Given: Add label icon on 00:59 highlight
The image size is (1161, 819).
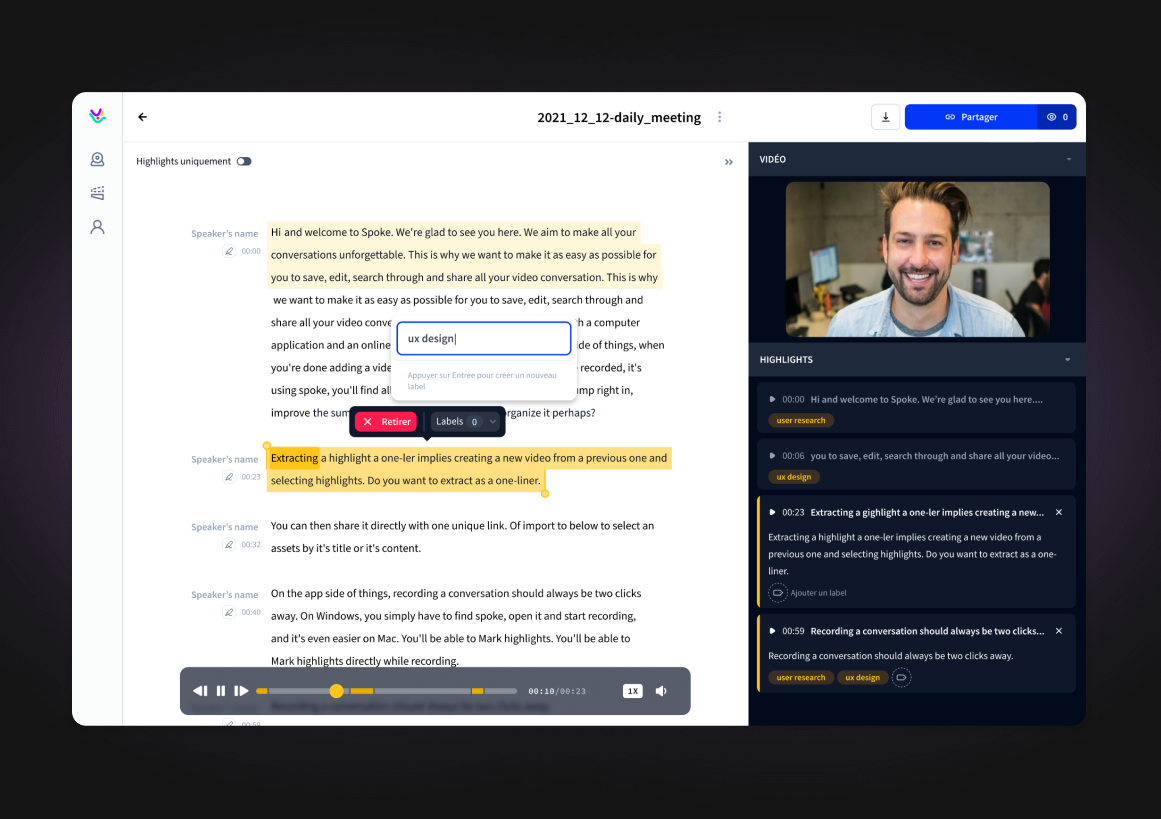Looking at the screenshot, I should (901, 678).
